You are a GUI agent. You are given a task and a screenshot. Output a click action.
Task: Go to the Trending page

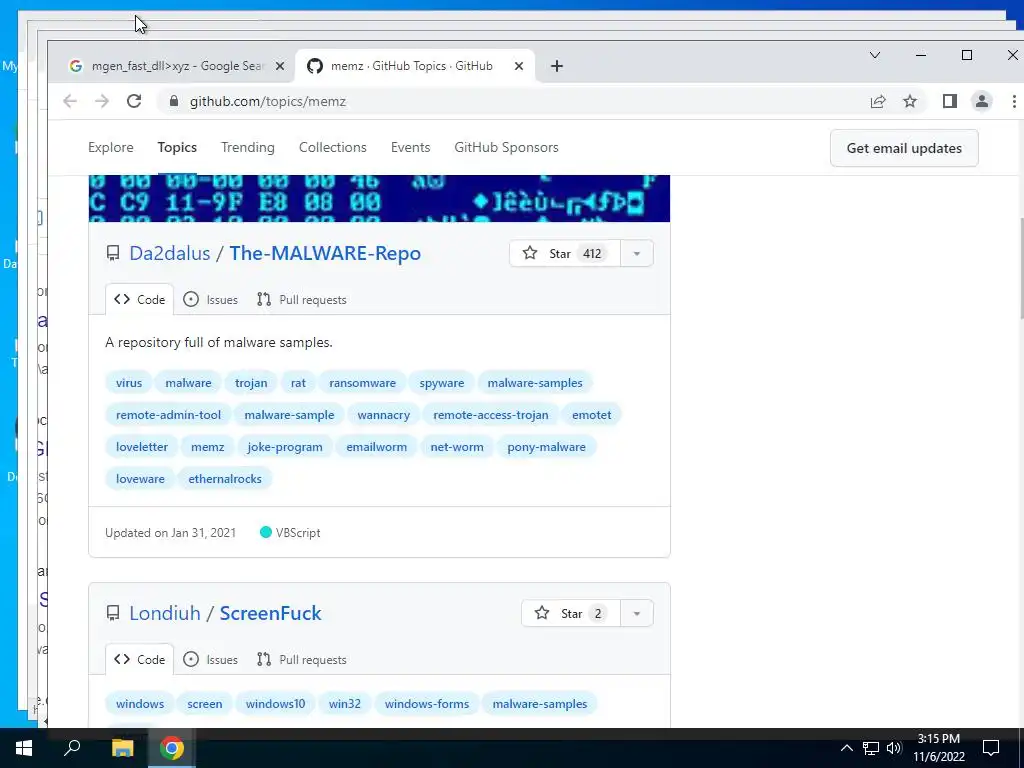(x=248, y=148)
